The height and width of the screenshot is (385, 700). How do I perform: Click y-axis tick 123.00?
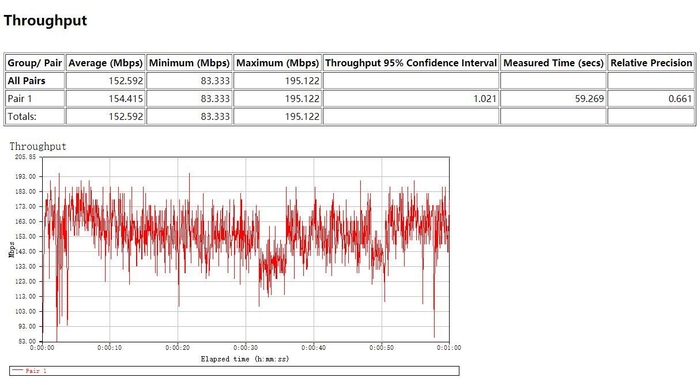point(25,281)
